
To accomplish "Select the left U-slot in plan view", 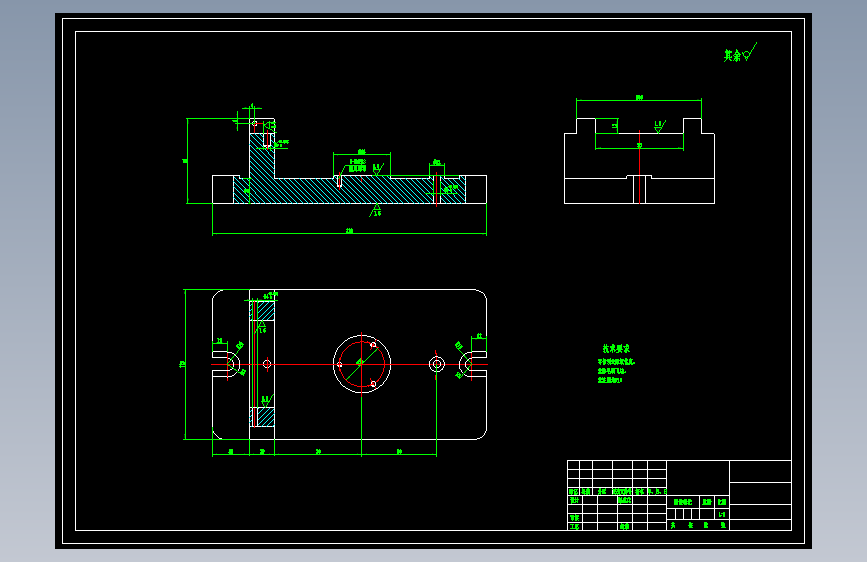I will pyautogui.click(x=226, y=364).
